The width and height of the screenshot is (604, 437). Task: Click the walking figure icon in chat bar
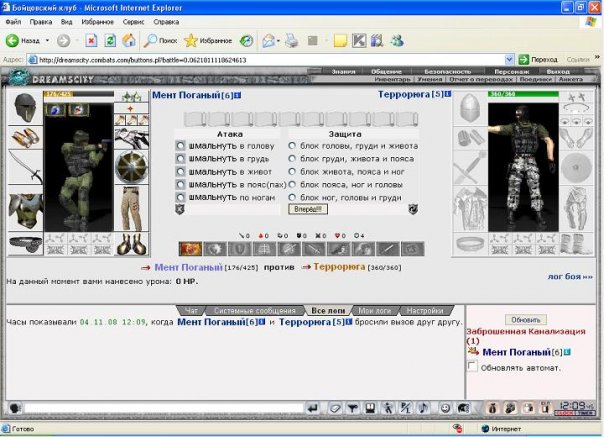pyautogui.click(x=388, y=408)
